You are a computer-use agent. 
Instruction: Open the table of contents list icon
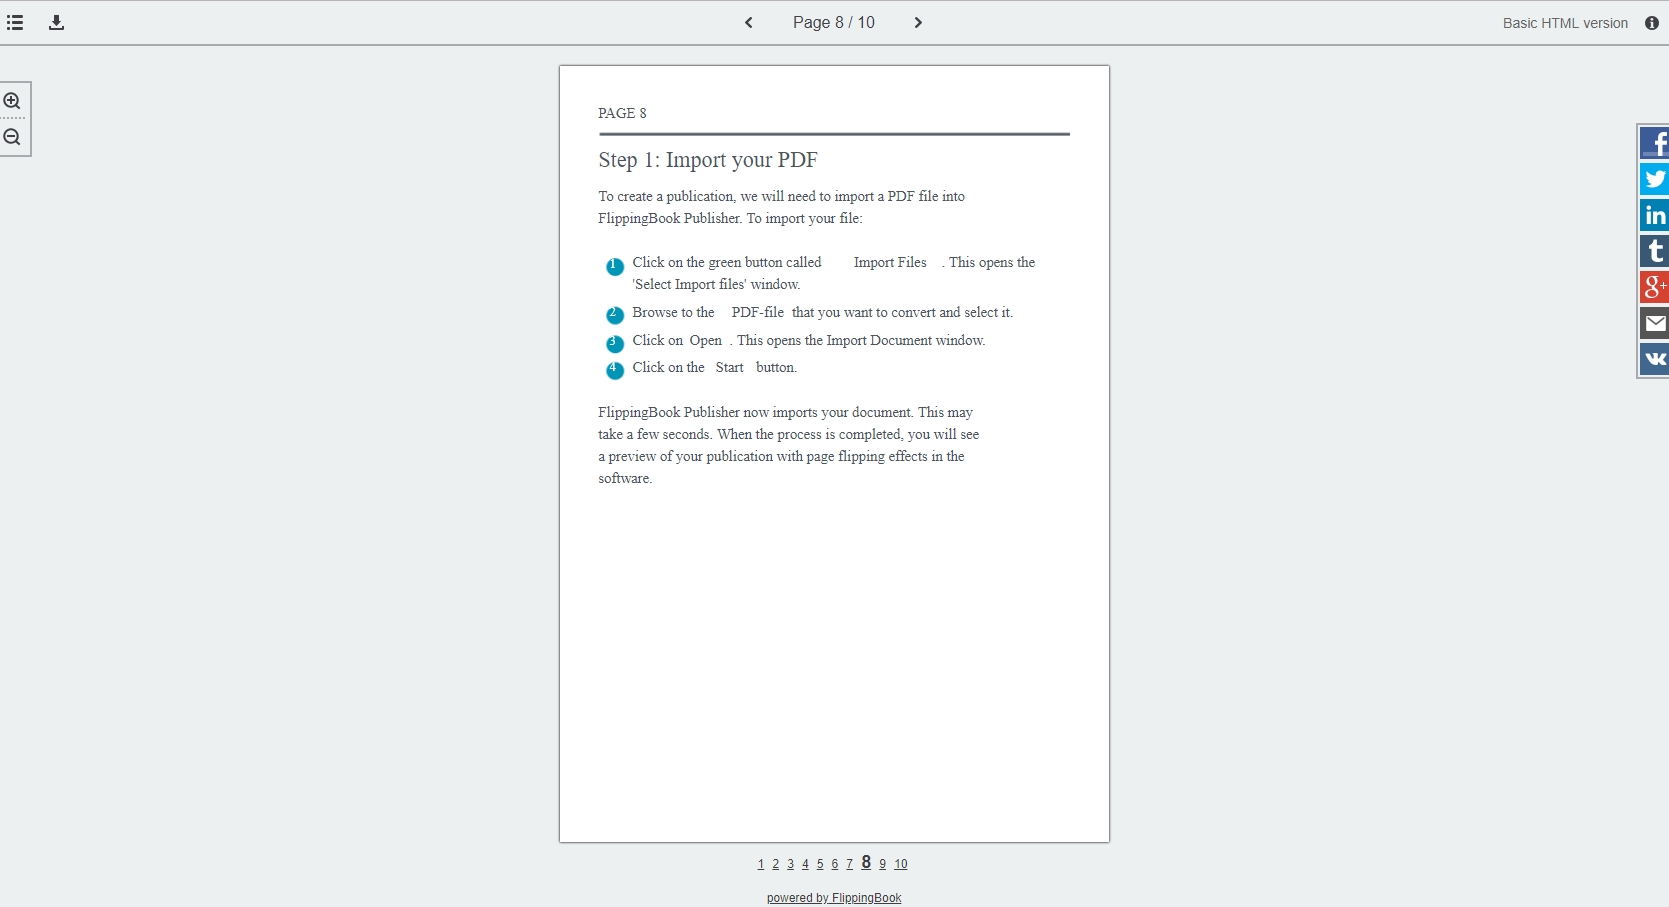pos(15,22)
